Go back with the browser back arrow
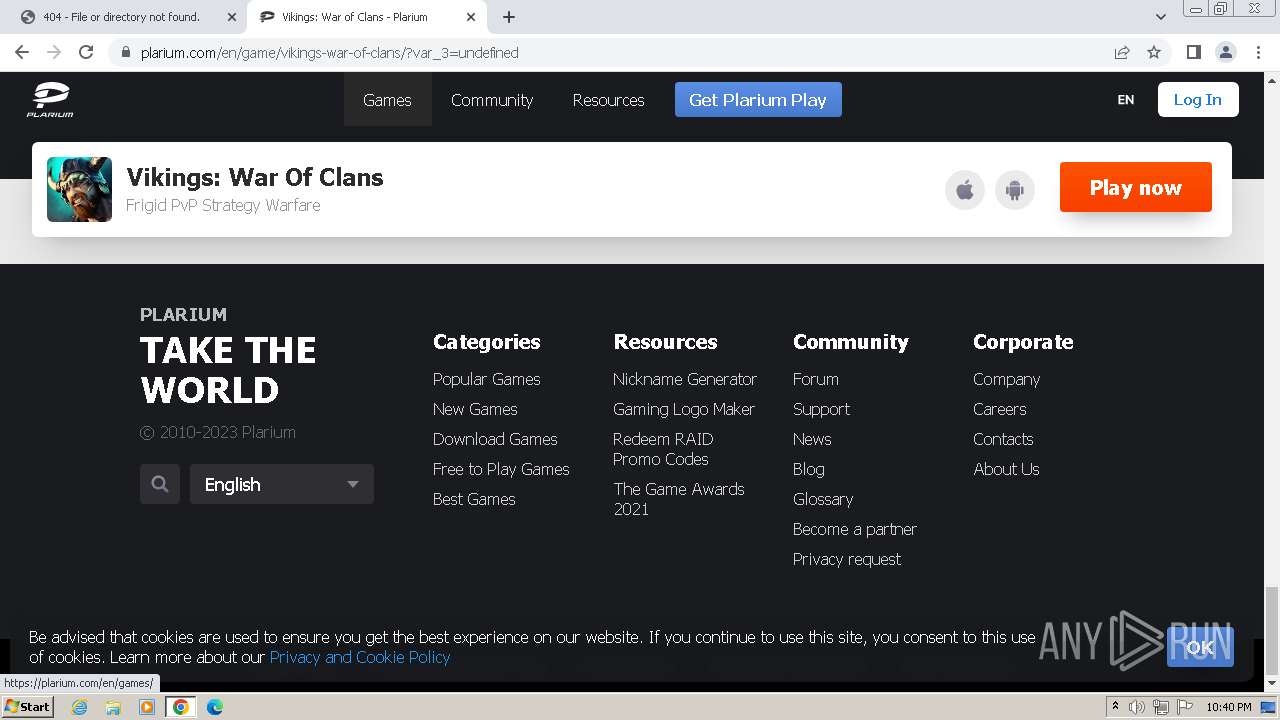This screenshot has height=720, width=1280. click(x=22, y=52)
